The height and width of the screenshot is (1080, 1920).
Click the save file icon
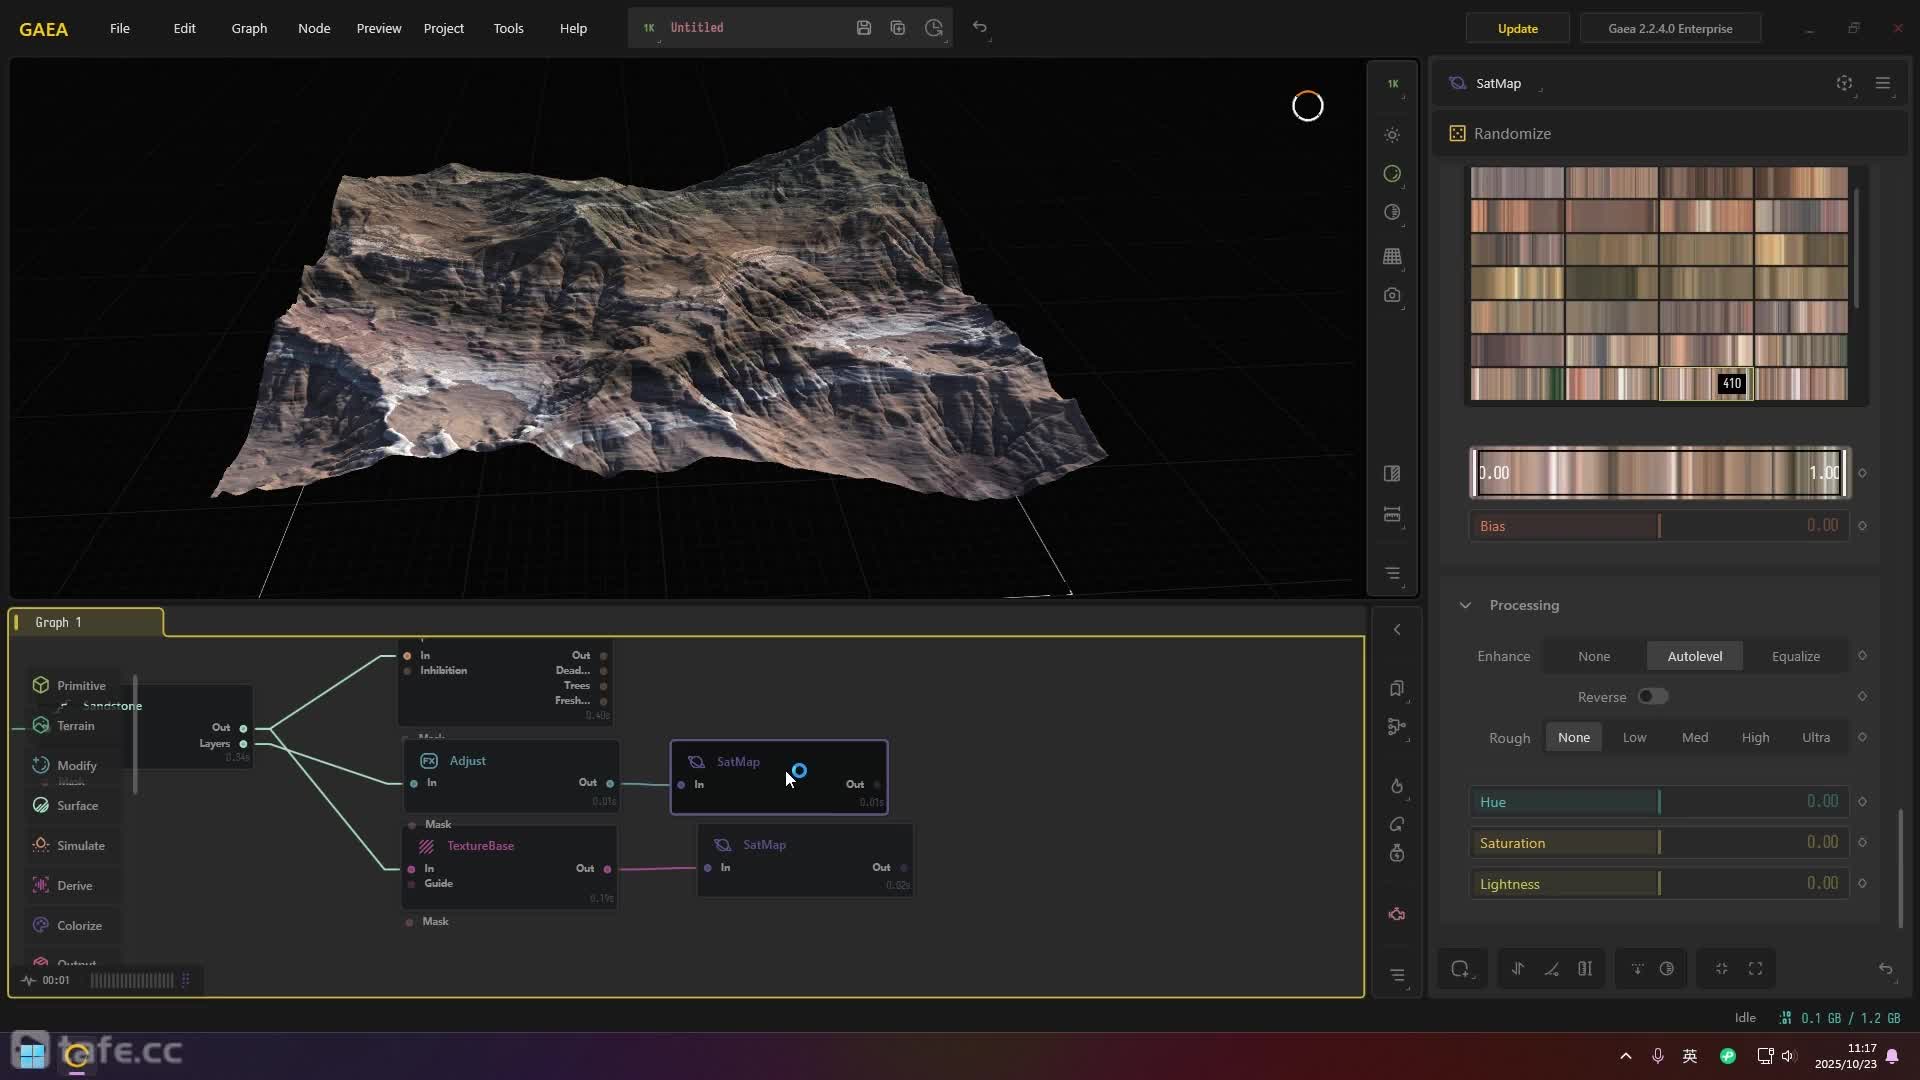(864, 28)
